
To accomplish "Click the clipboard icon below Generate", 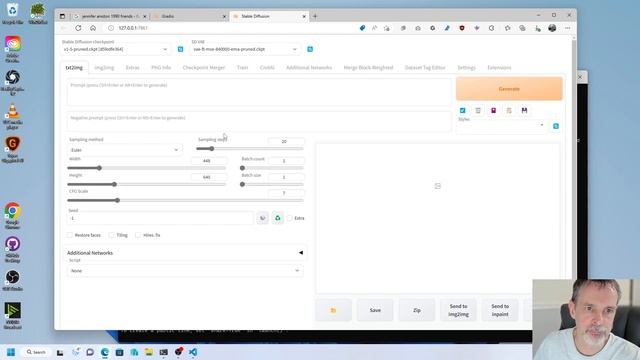I will coord(509,110).
